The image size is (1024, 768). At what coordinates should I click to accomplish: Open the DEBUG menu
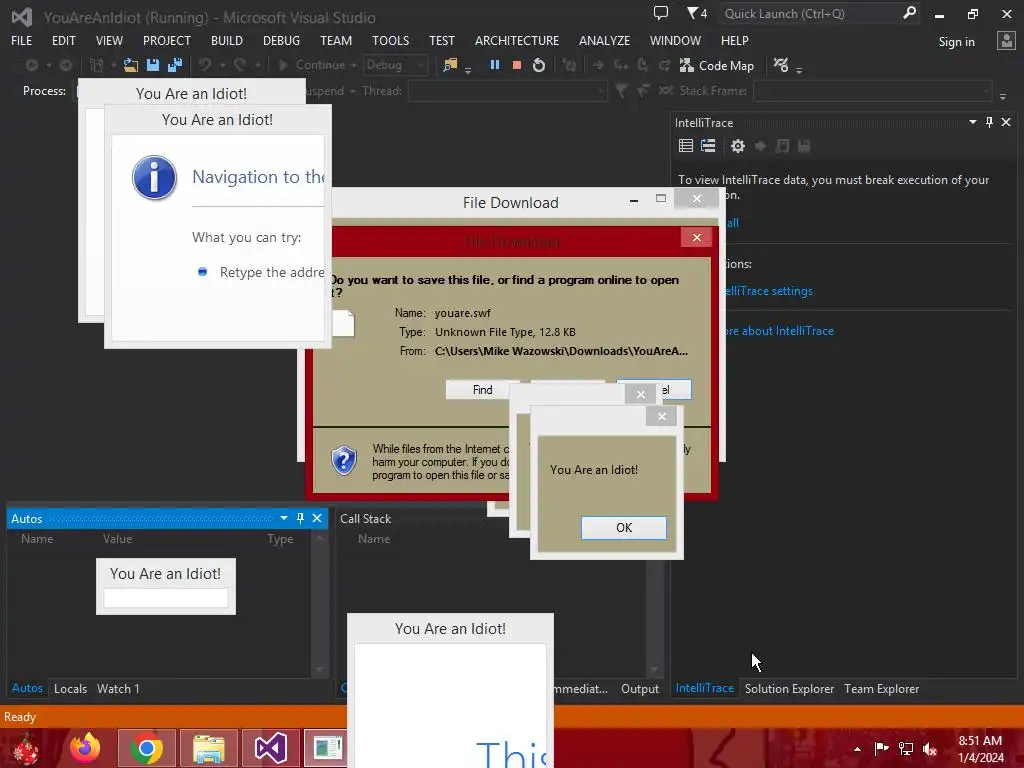coord(281,40)
